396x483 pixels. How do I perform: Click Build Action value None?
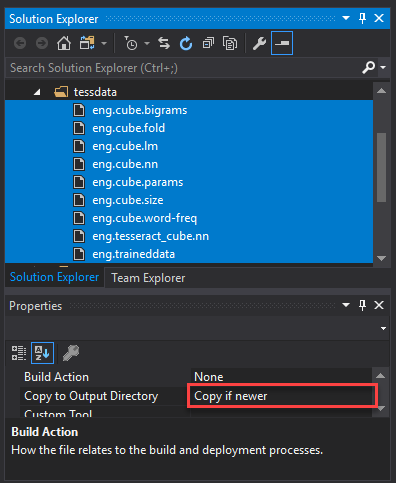click(x=209, y=377)
